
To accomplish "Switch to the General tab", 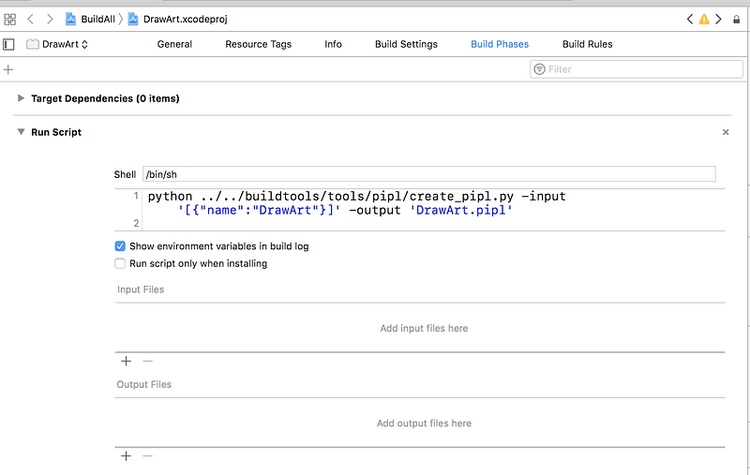I will coord(175,44).
